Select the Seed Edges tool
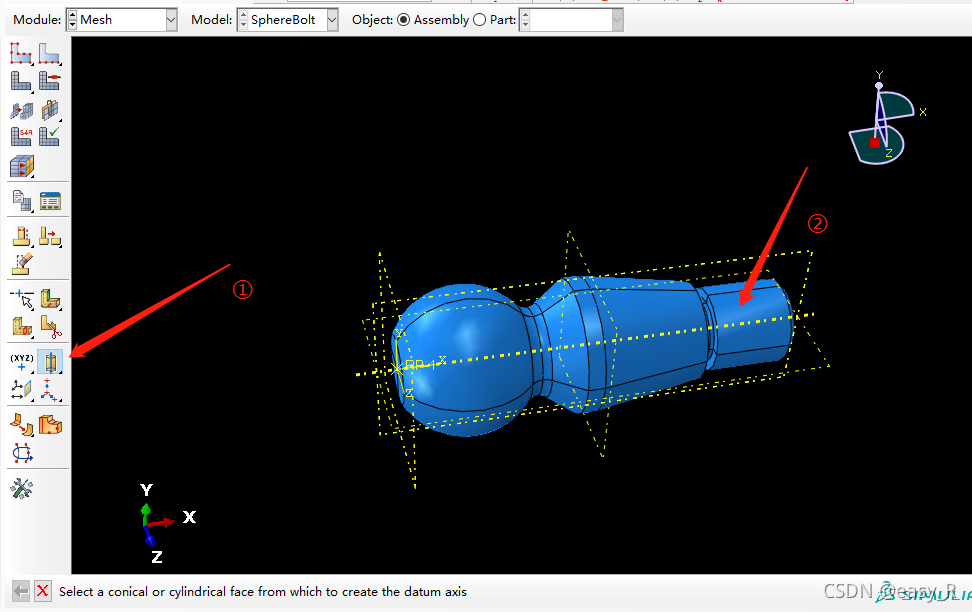972x612 pixels. coord(49,53)
